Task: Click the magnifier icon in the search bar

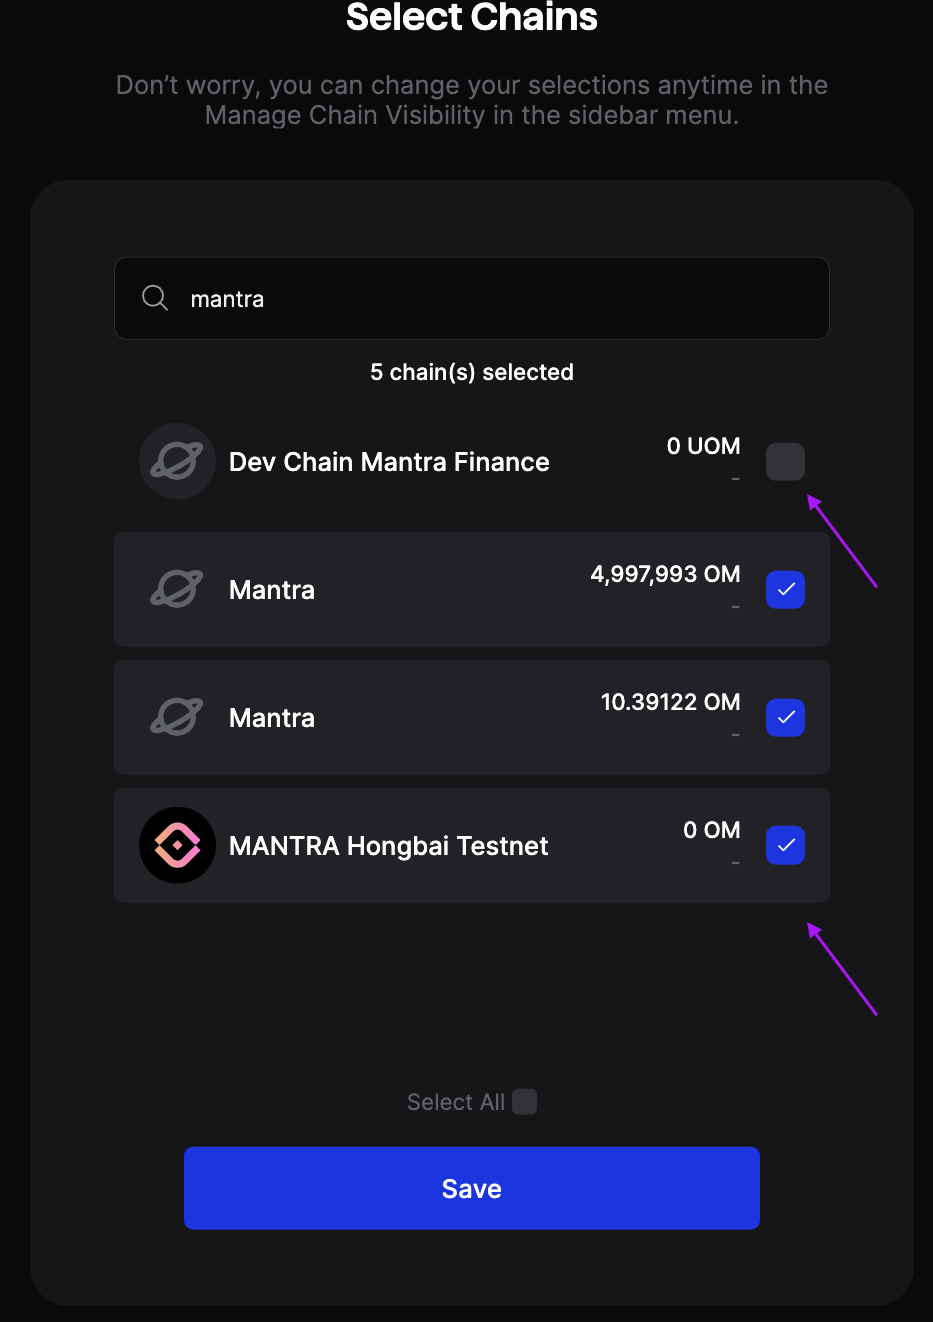Action: [155, 298]
